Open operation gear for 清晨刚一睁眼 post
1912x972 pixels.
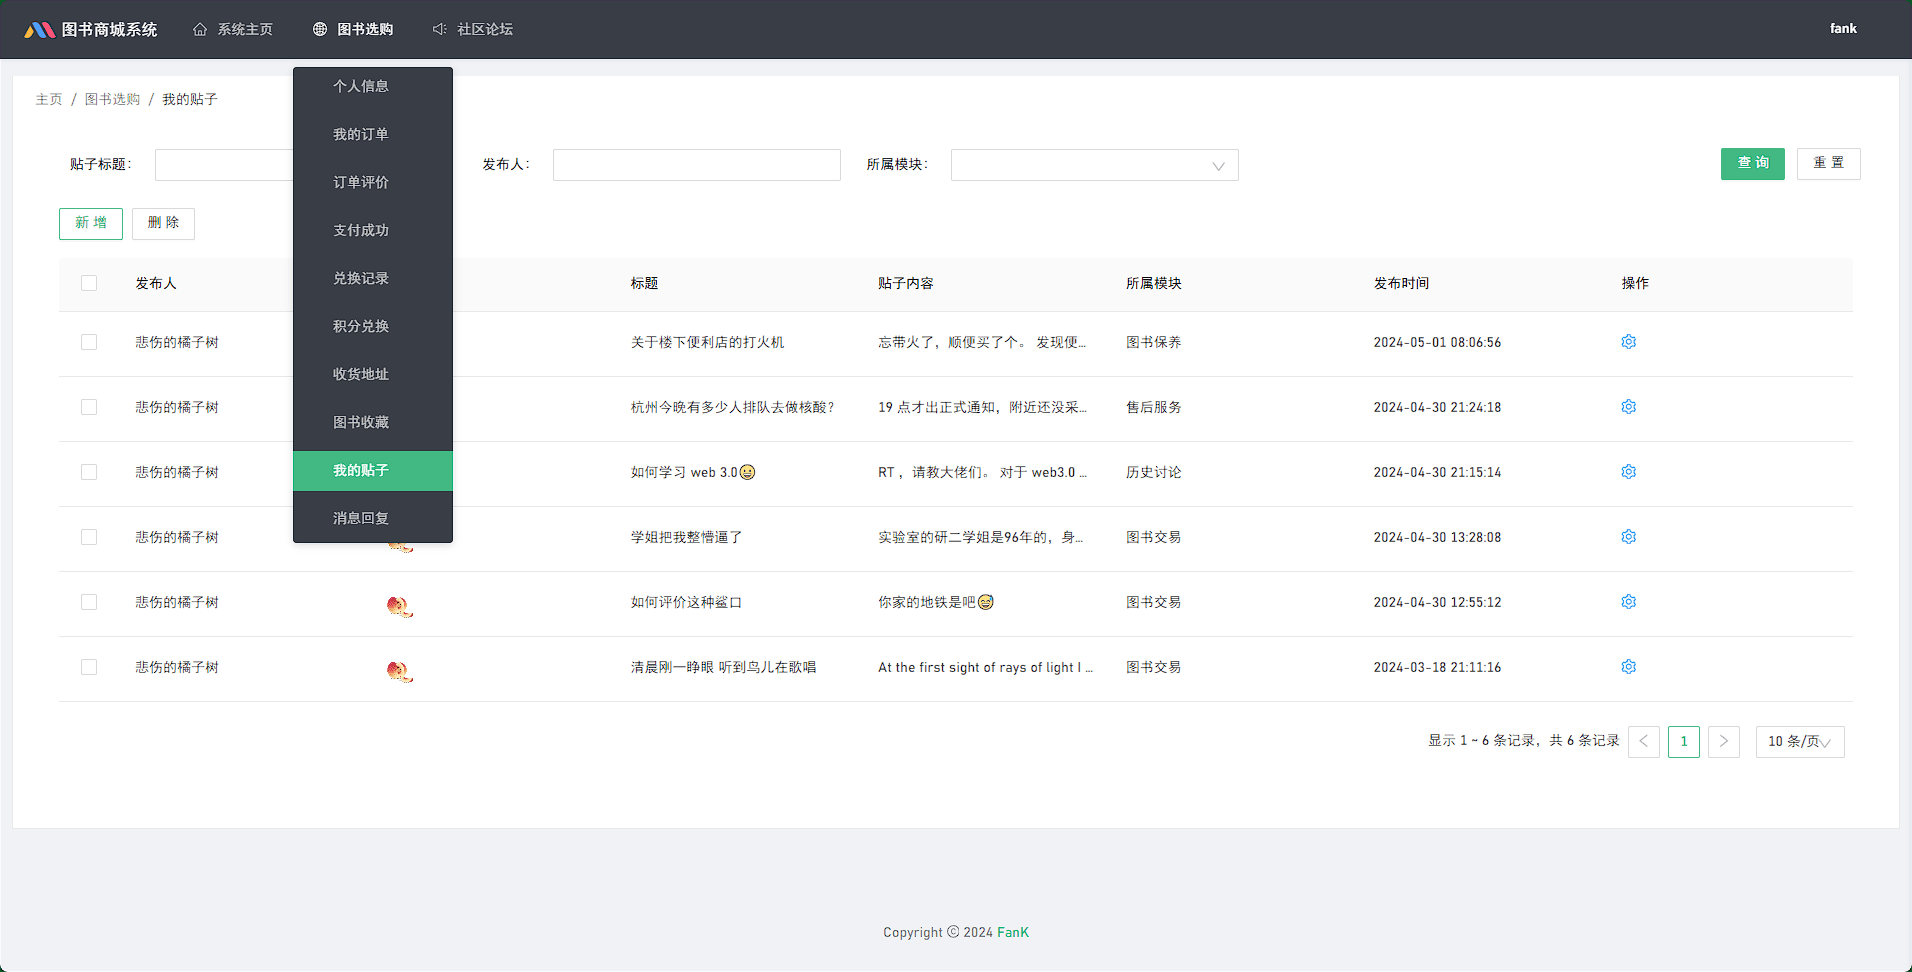coord(1628,666)
